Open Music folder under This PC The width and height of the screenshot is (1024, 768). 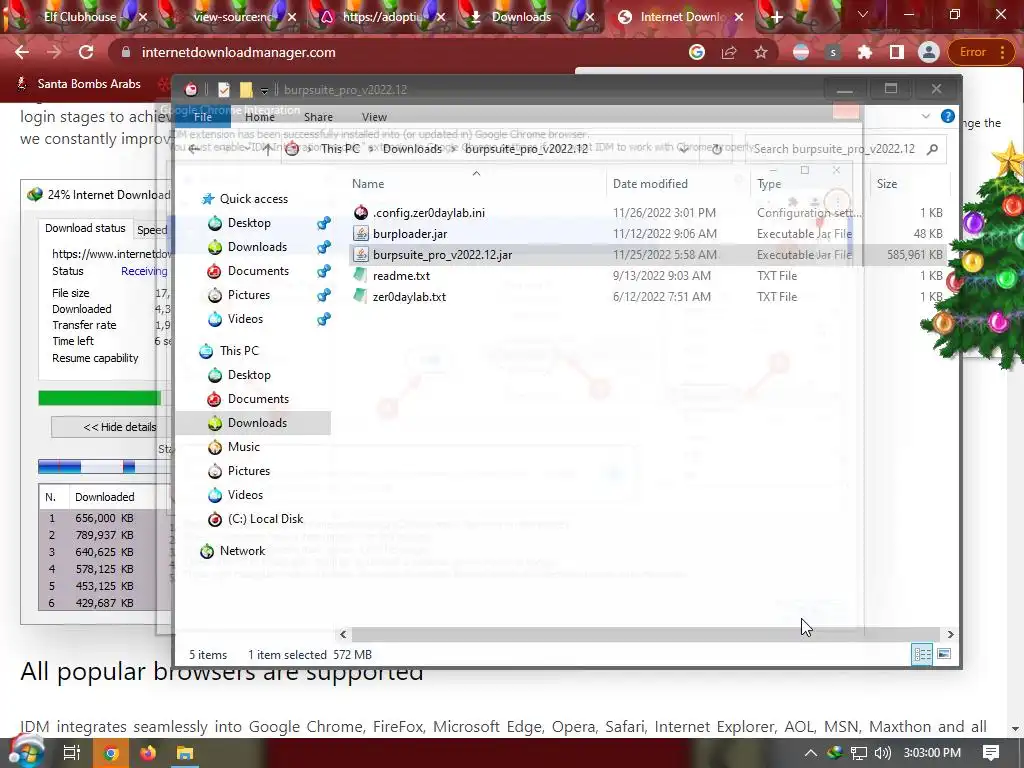pyautogui.click(x=244, y=447)
